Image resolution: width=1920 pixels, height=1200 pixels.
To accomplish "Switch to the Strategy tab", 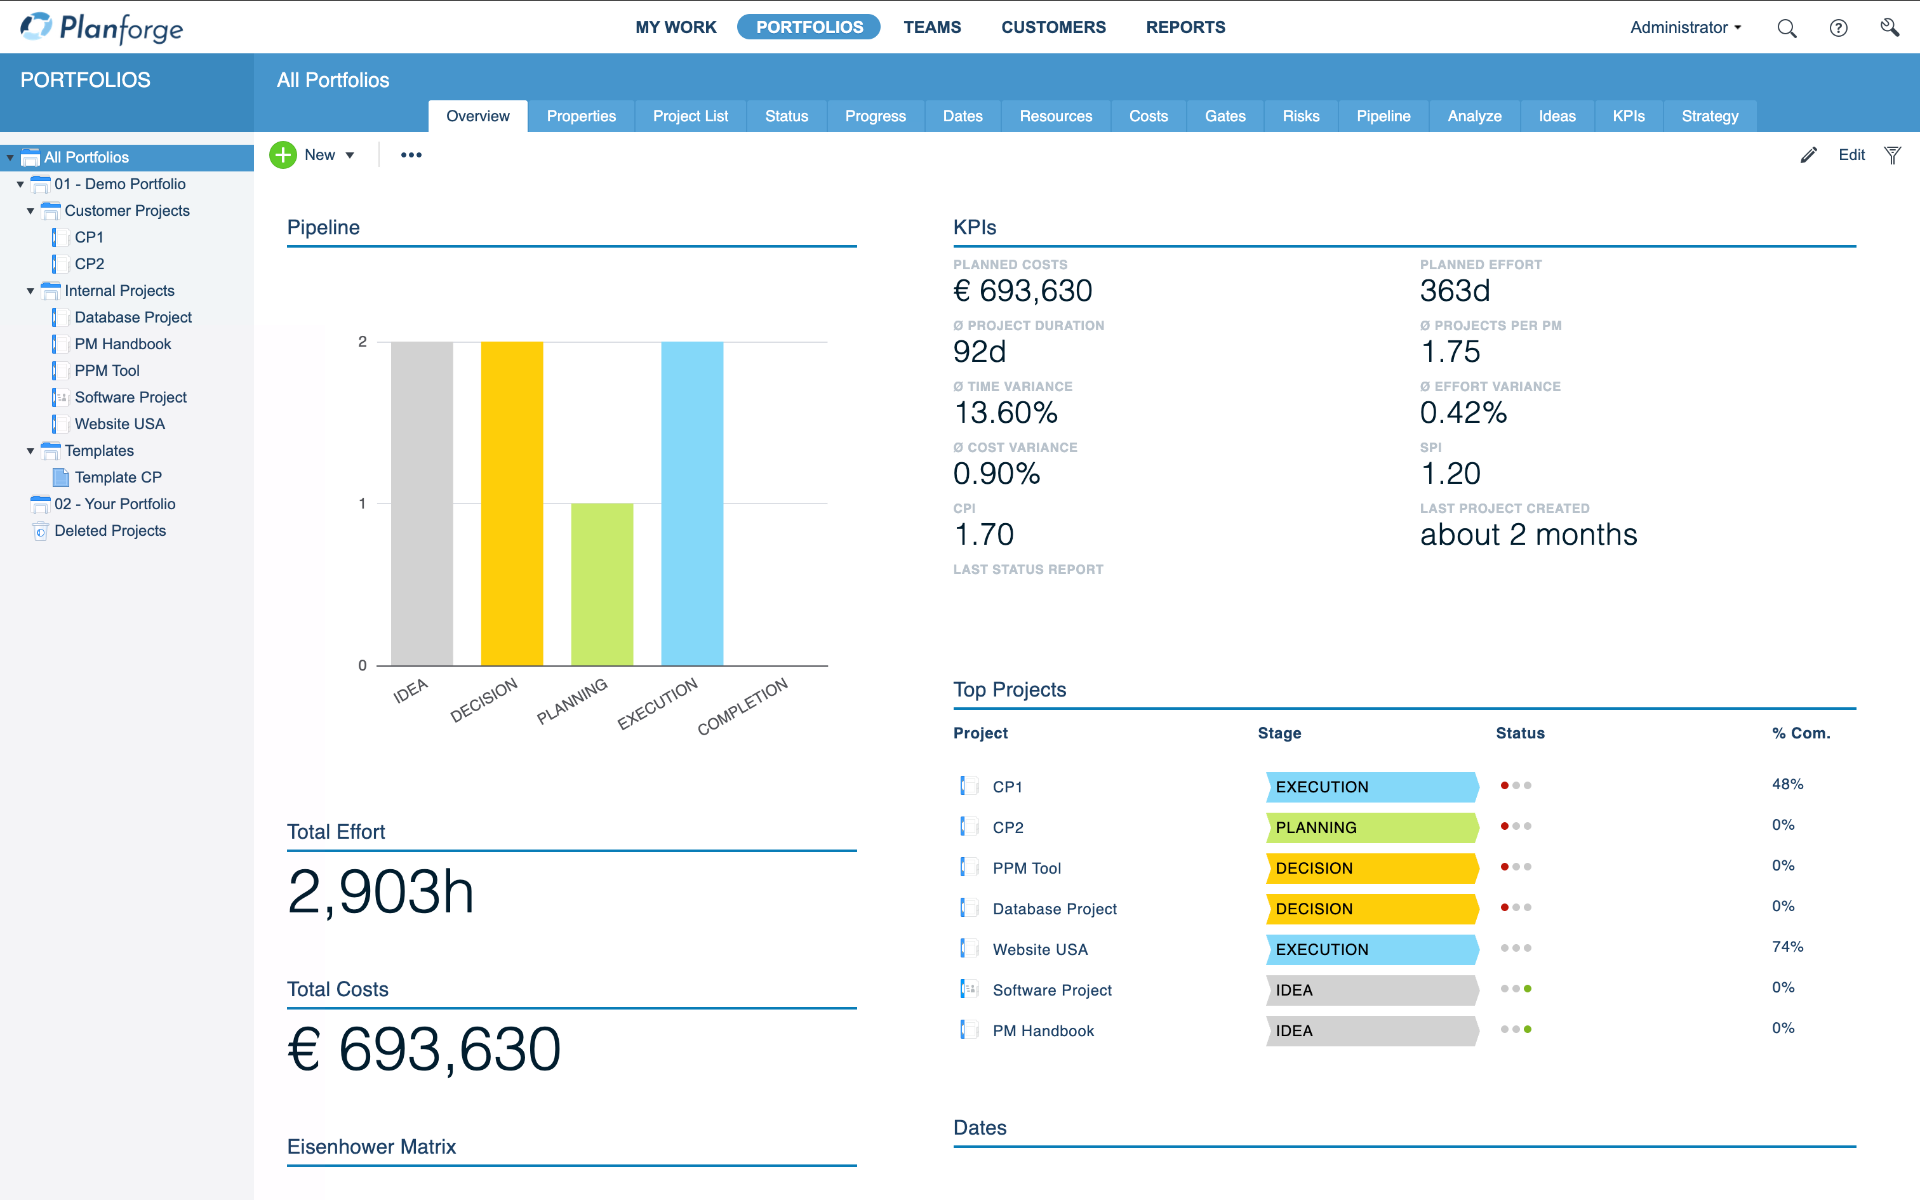I will pyautogui.click(x=1710, y=116).
